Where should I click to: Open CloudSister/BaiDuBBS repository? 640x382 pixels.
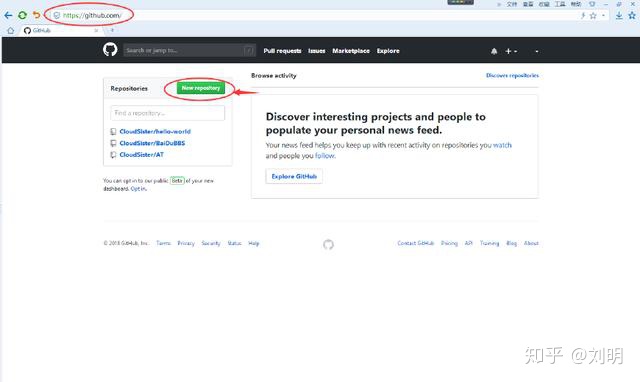pos(152,143)
